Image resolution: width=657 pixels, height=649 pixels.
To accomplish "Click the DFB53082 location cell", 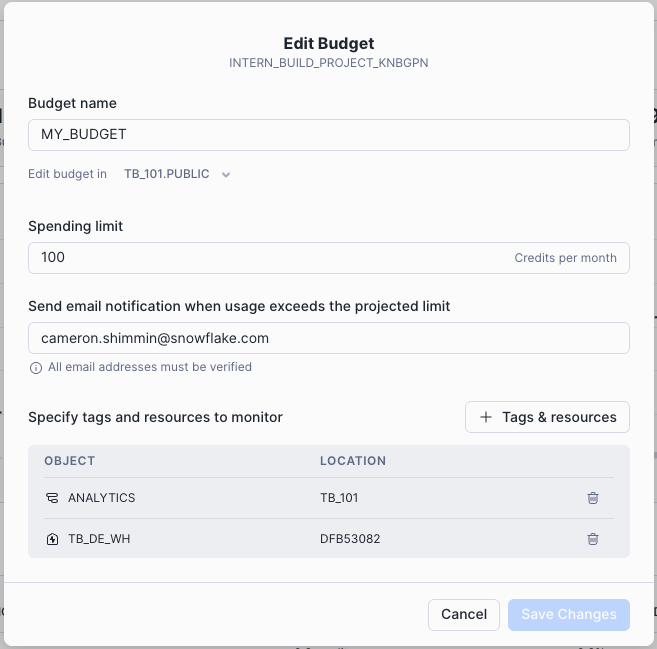I will pos(350,539).
